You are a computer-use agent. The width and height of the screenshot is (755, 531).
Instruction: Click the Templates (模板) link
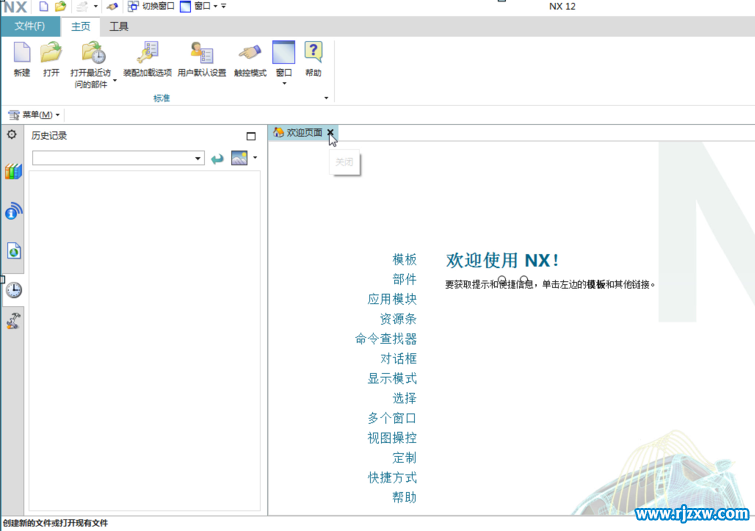[404, 259]
